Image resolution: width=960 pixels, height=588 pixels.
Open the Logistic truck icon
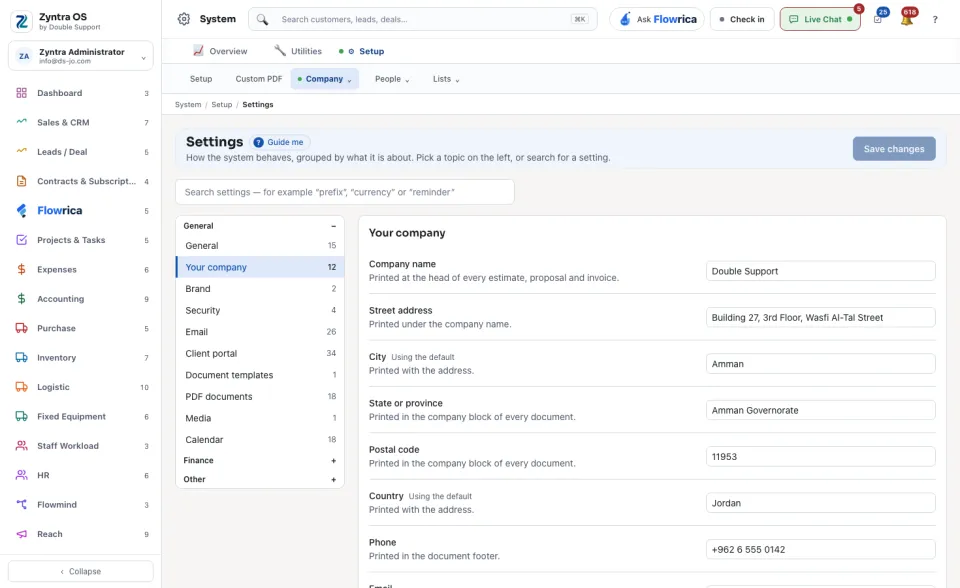point(21,387)
